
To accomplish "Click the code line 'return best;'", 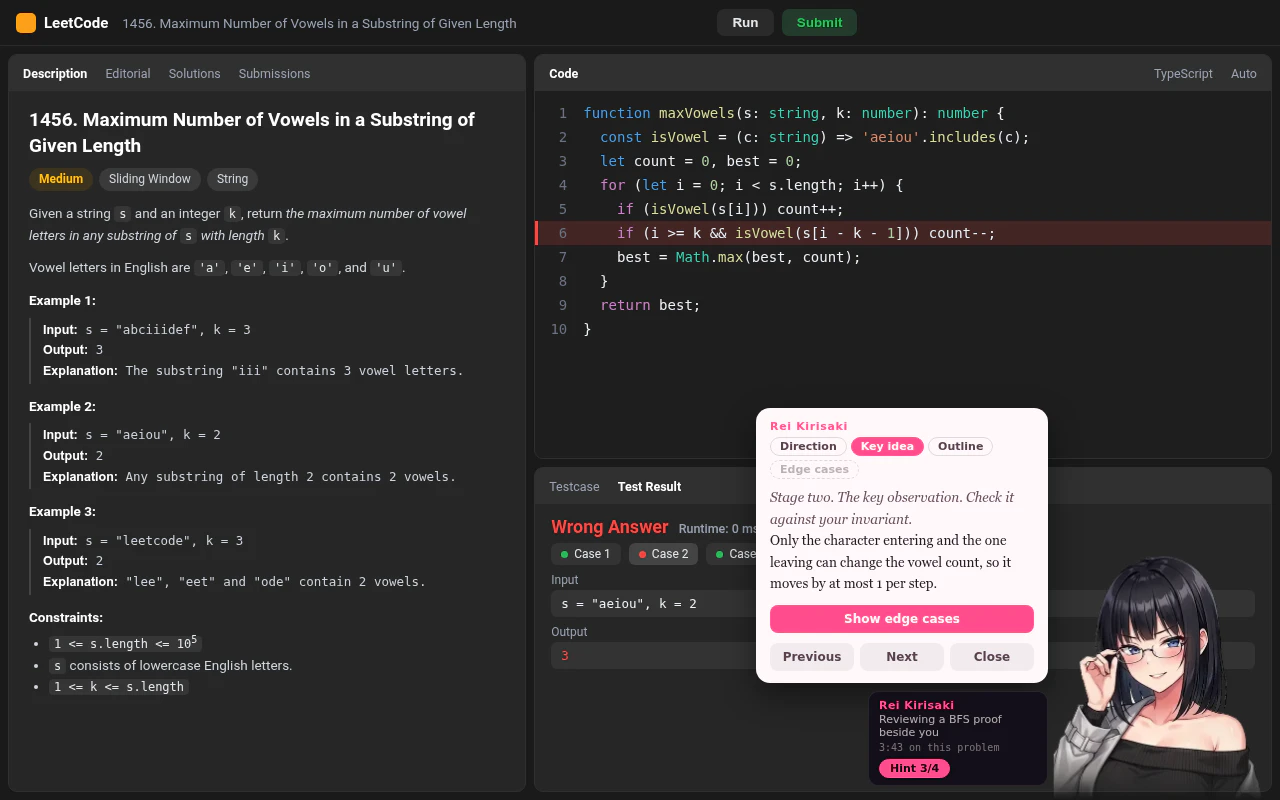I will pyautogui.click(x=650, y=305).
